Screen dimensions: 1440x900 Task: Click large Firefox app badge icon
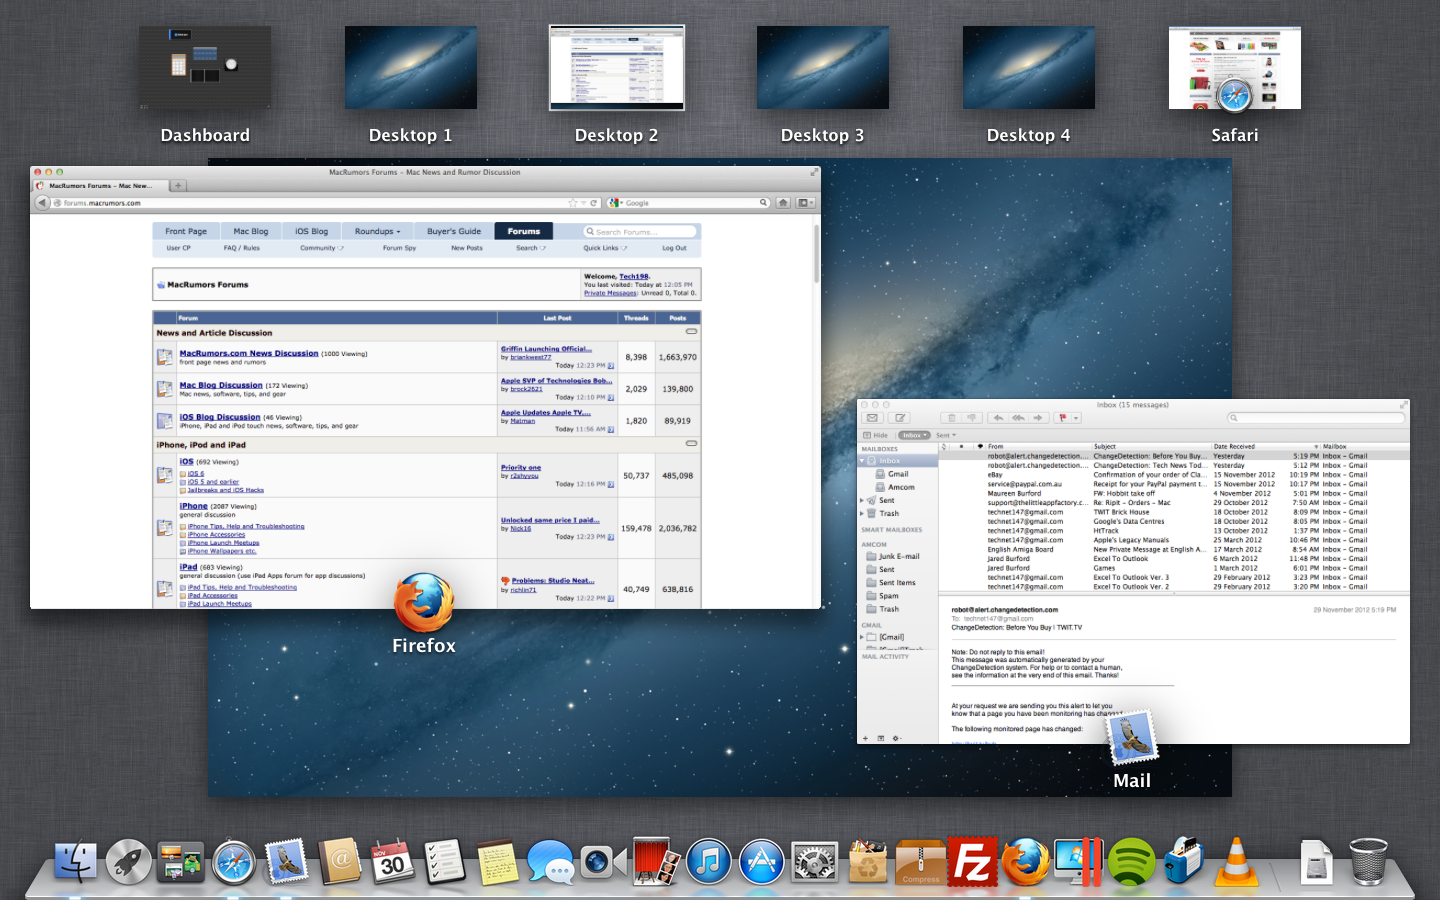(x=424, y=603)
